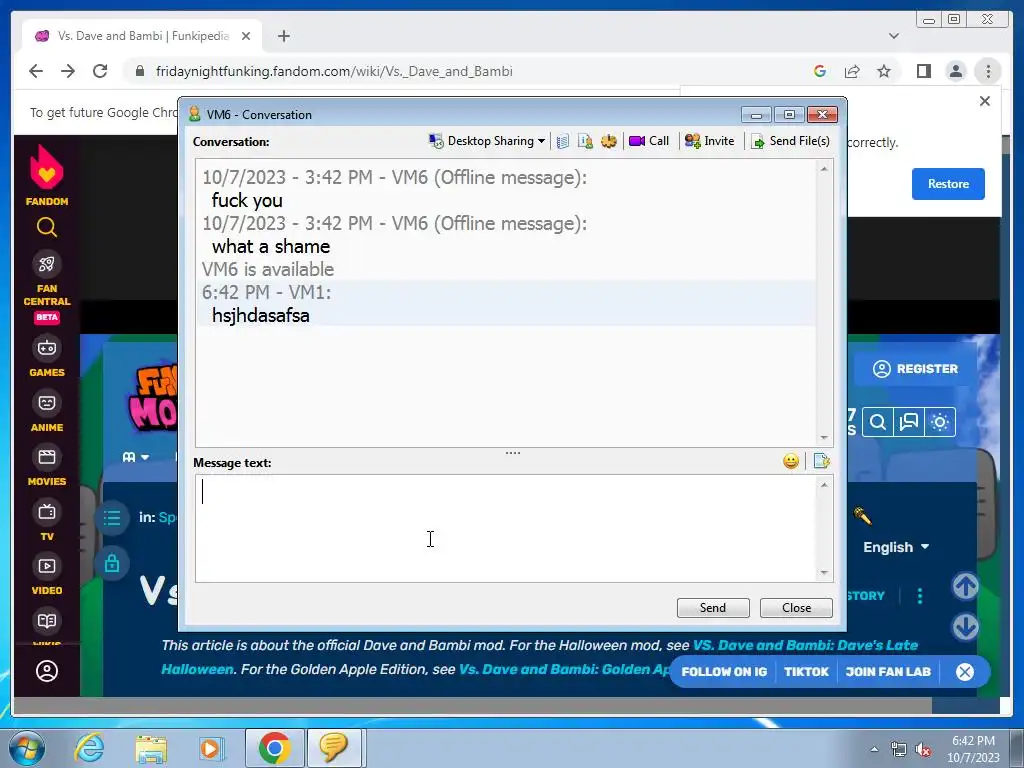Image resolution: width=1024 pixels, height=768 pixels.
Task: Start a video Call
Action: [x=648, y=141]
